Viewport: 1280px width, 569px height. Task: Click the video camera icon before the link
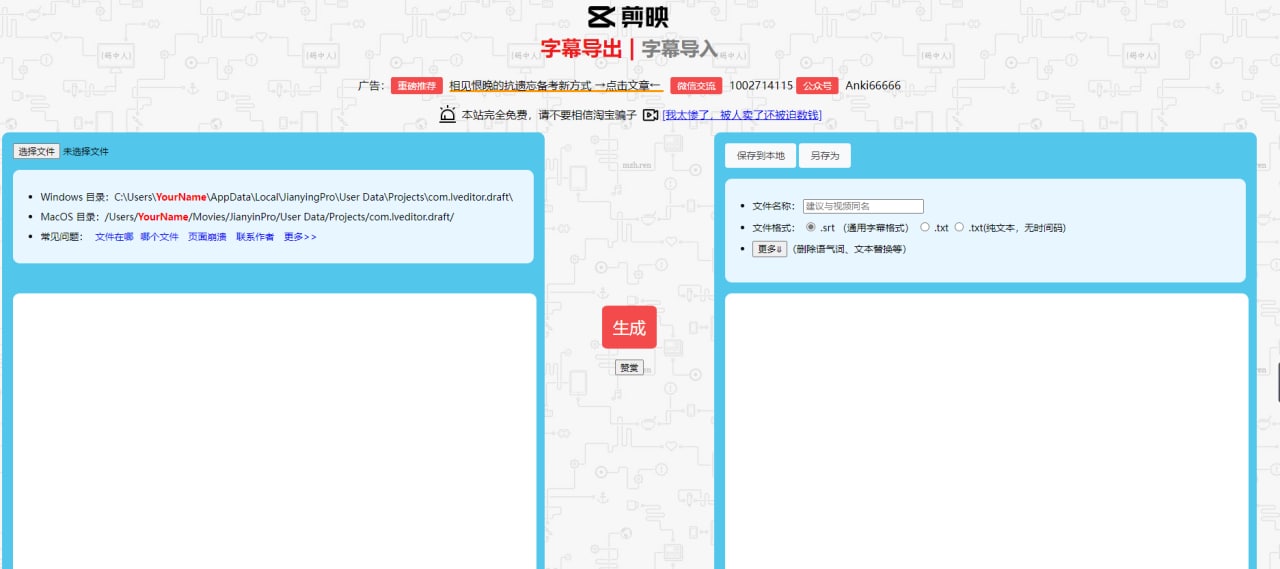(650, 115)
